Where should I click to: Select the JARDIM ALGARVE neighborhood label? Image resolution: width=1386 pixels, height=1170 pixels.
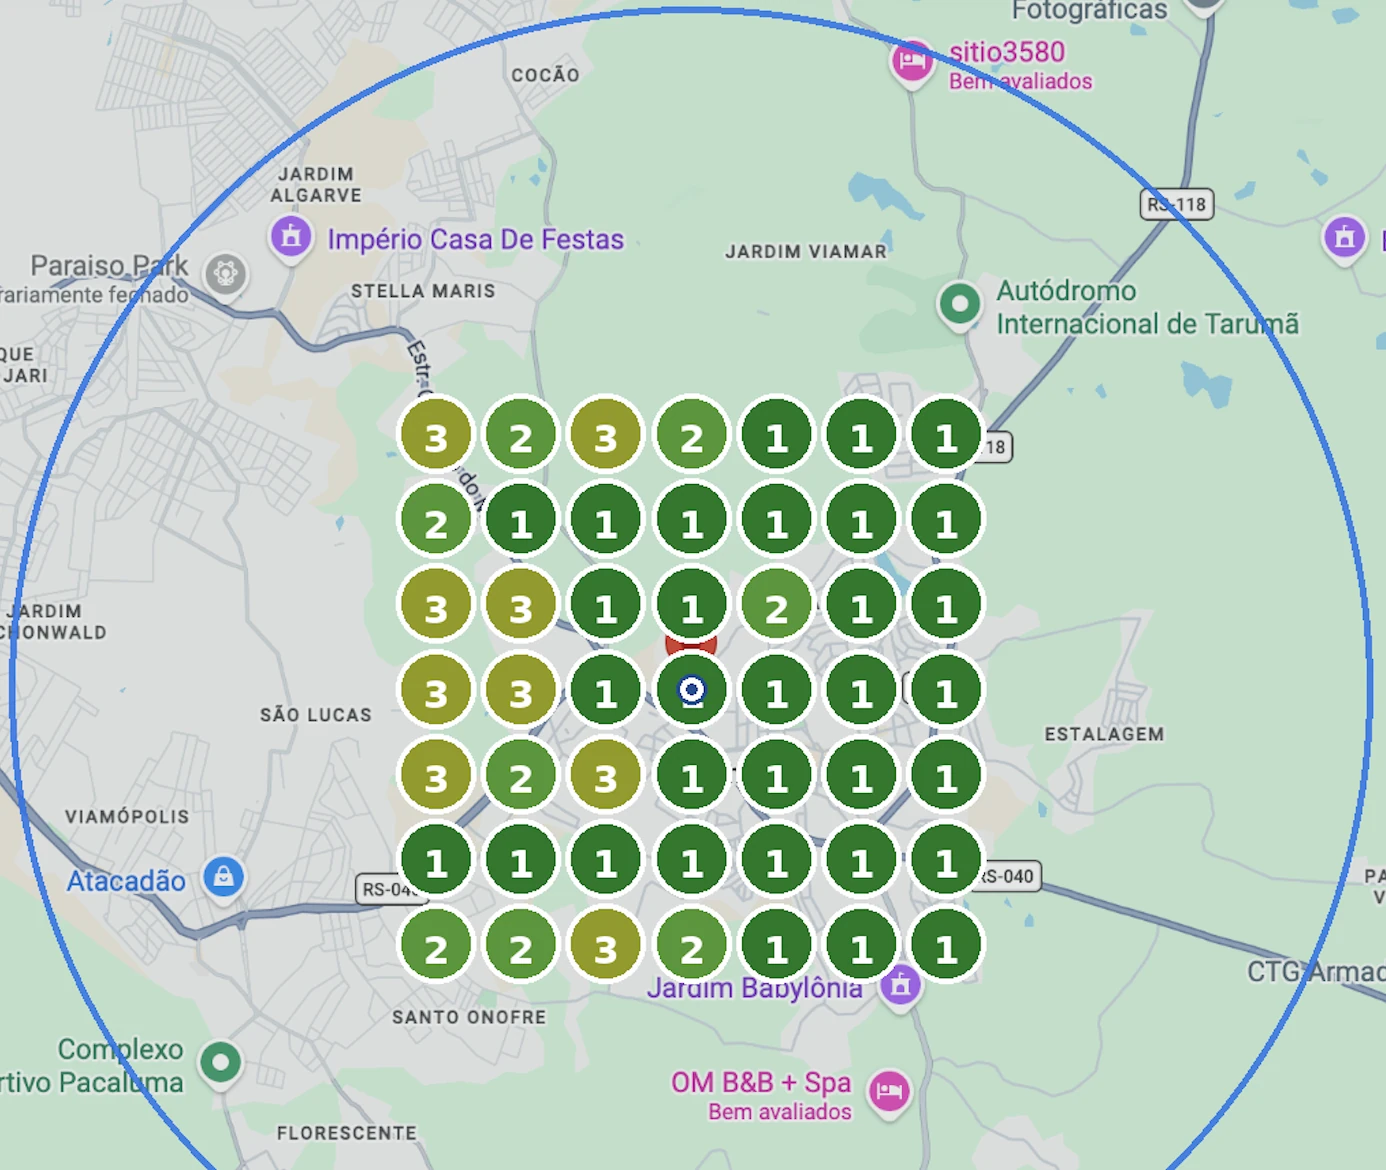coord(316,185)
